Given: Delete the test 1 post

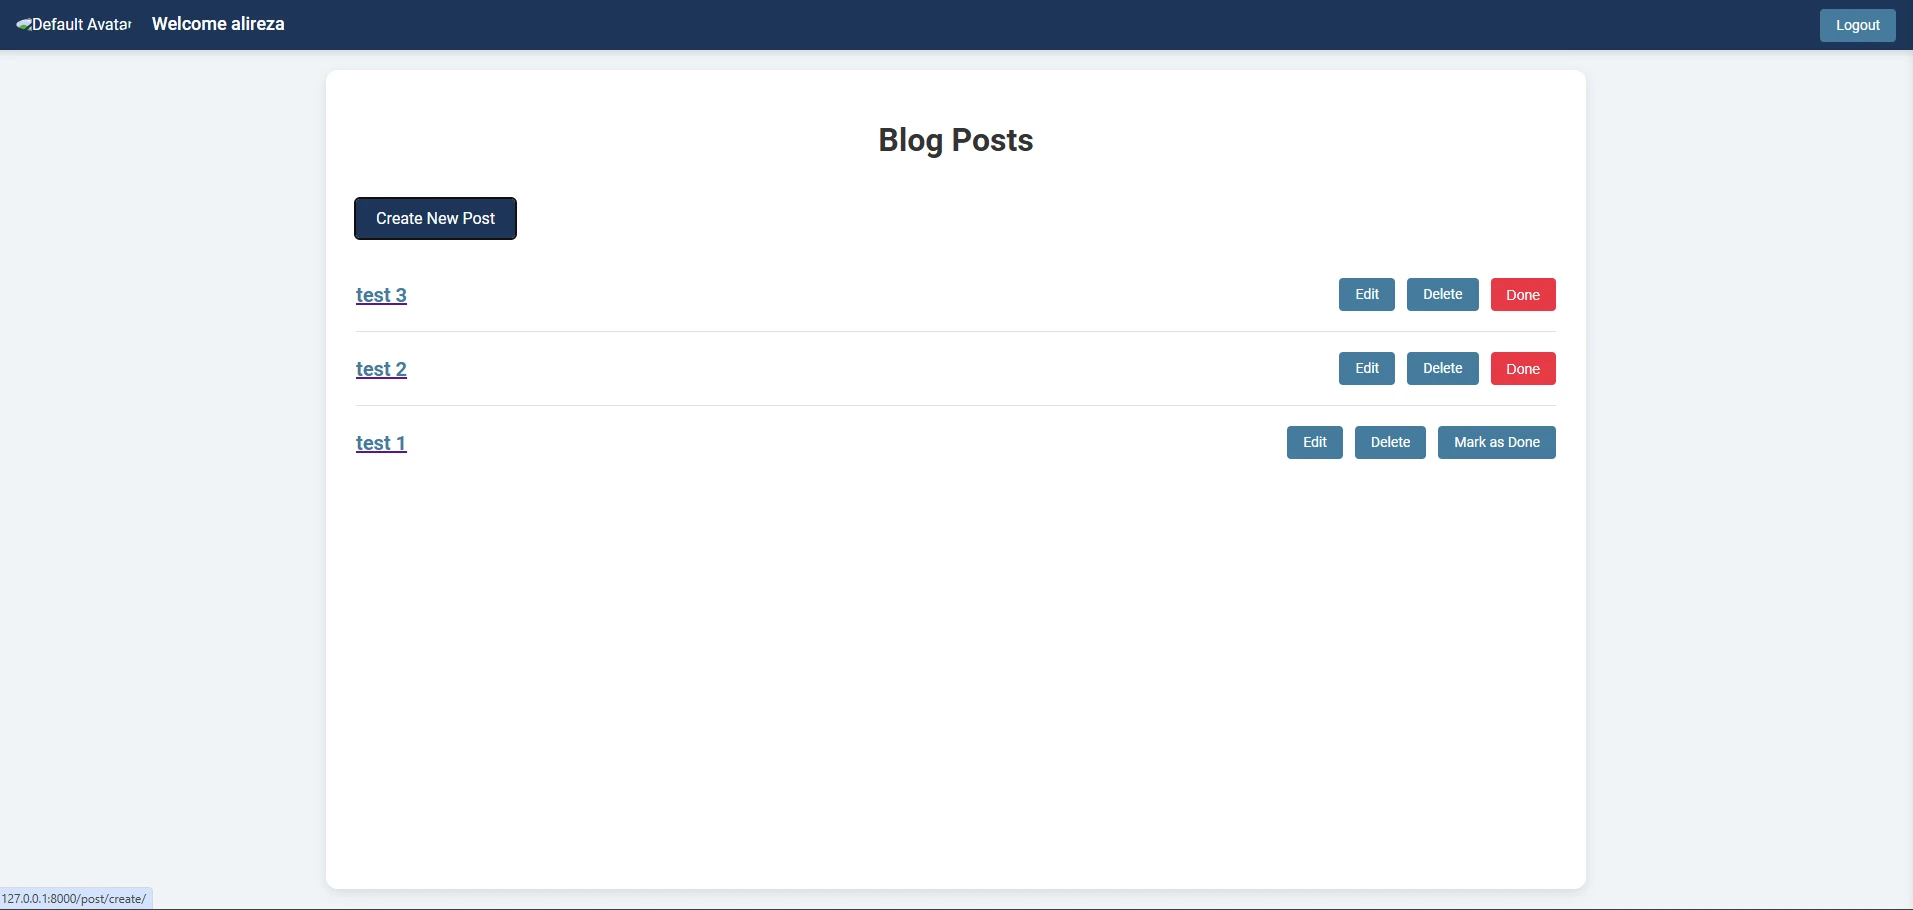Looking at the screenshot, I should point(1390,442).
